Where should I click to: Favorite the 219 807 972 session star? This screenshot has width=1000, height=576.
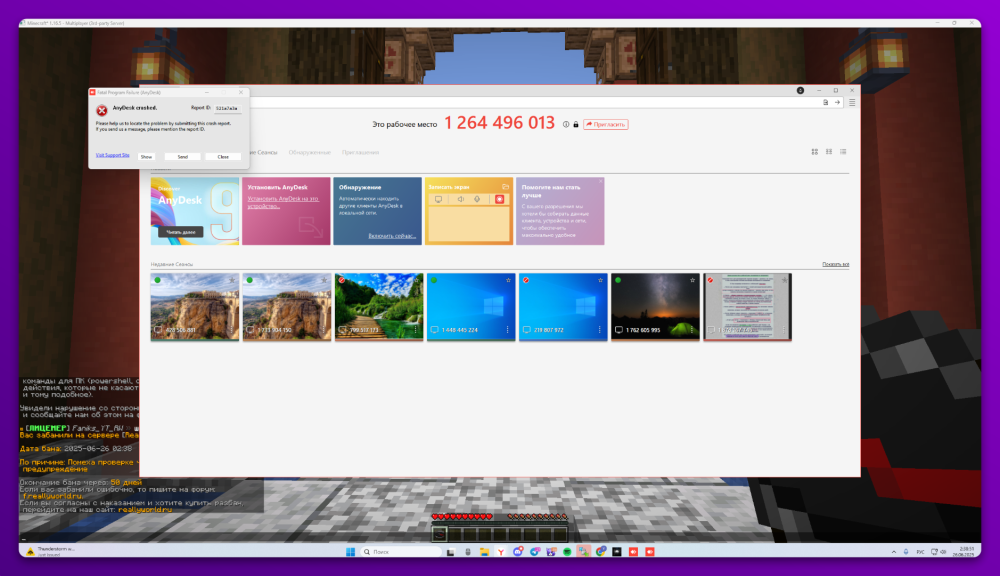tap(600, 280)
